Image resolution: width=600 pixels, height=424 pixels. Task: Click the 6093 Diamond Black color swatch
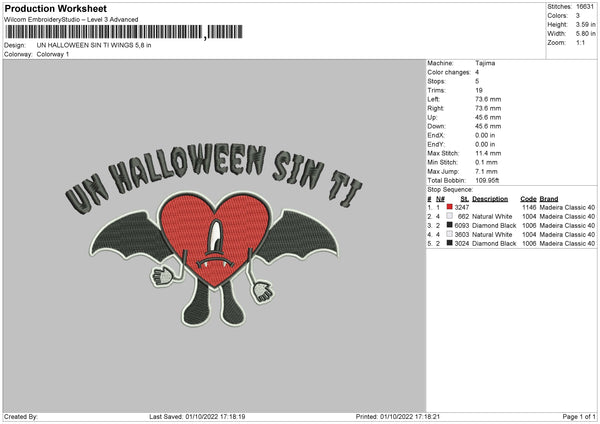point(452,224)
